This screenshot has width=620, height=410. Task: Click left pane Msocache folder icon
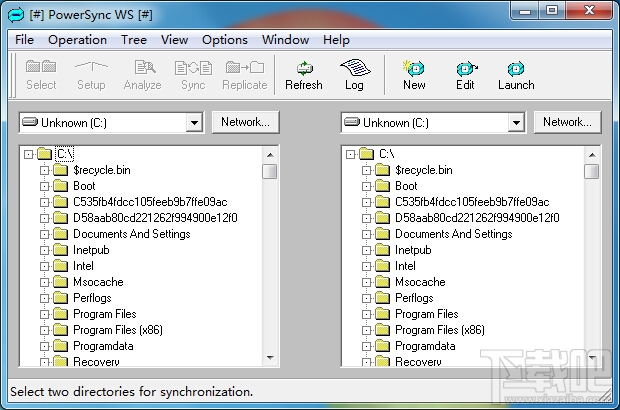click(60, 282)
